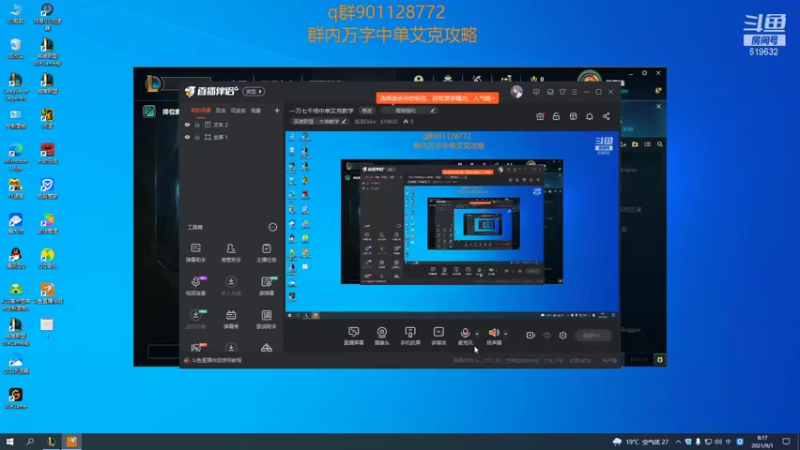The image size is (800, 450).
Task: Open streaming settings gear in bottom toolbar
Action: [x=563, y=335]
